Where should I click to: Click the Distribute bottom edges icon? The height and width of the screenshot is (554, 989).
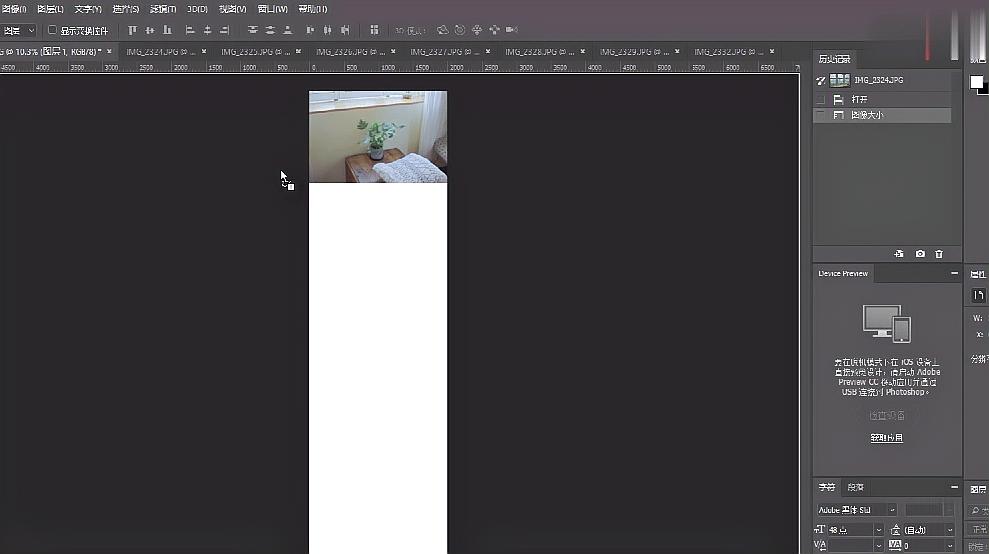click(x=288, y=30)
